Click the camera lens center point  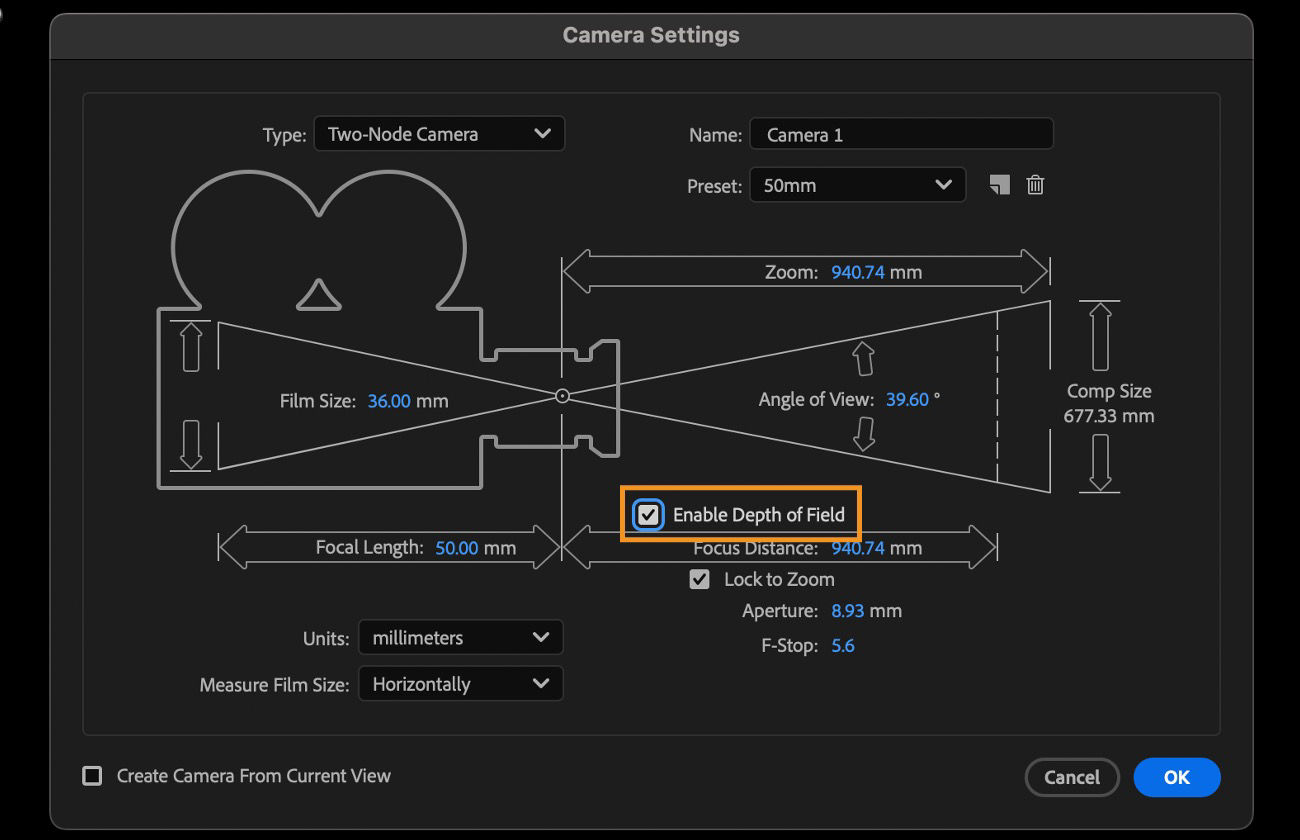pyautogui.click(x=563, y=396)
